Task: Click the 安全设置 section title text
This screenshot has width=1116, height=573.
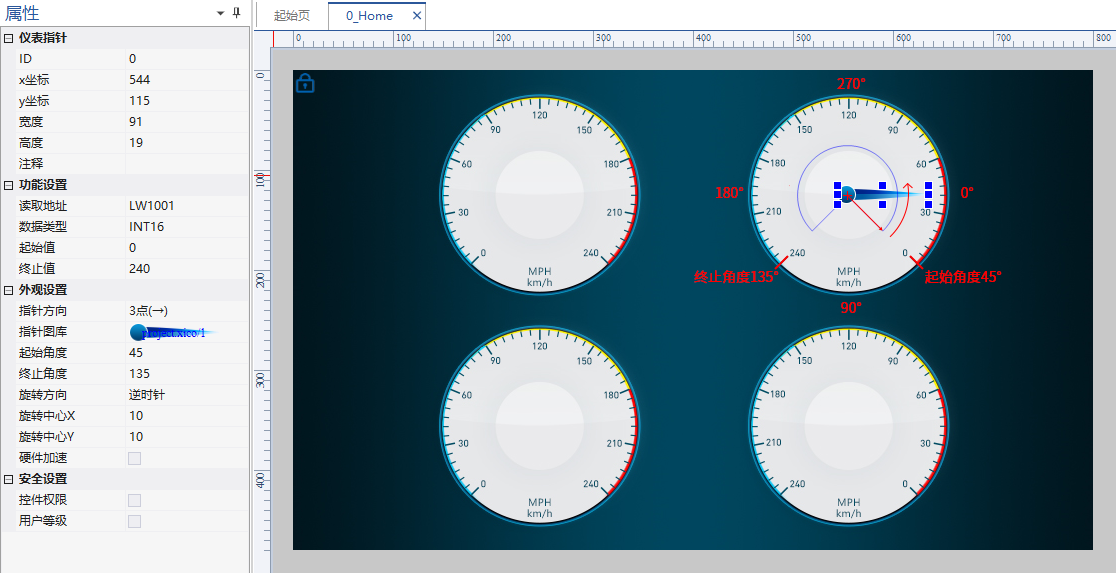Action: 43,479
